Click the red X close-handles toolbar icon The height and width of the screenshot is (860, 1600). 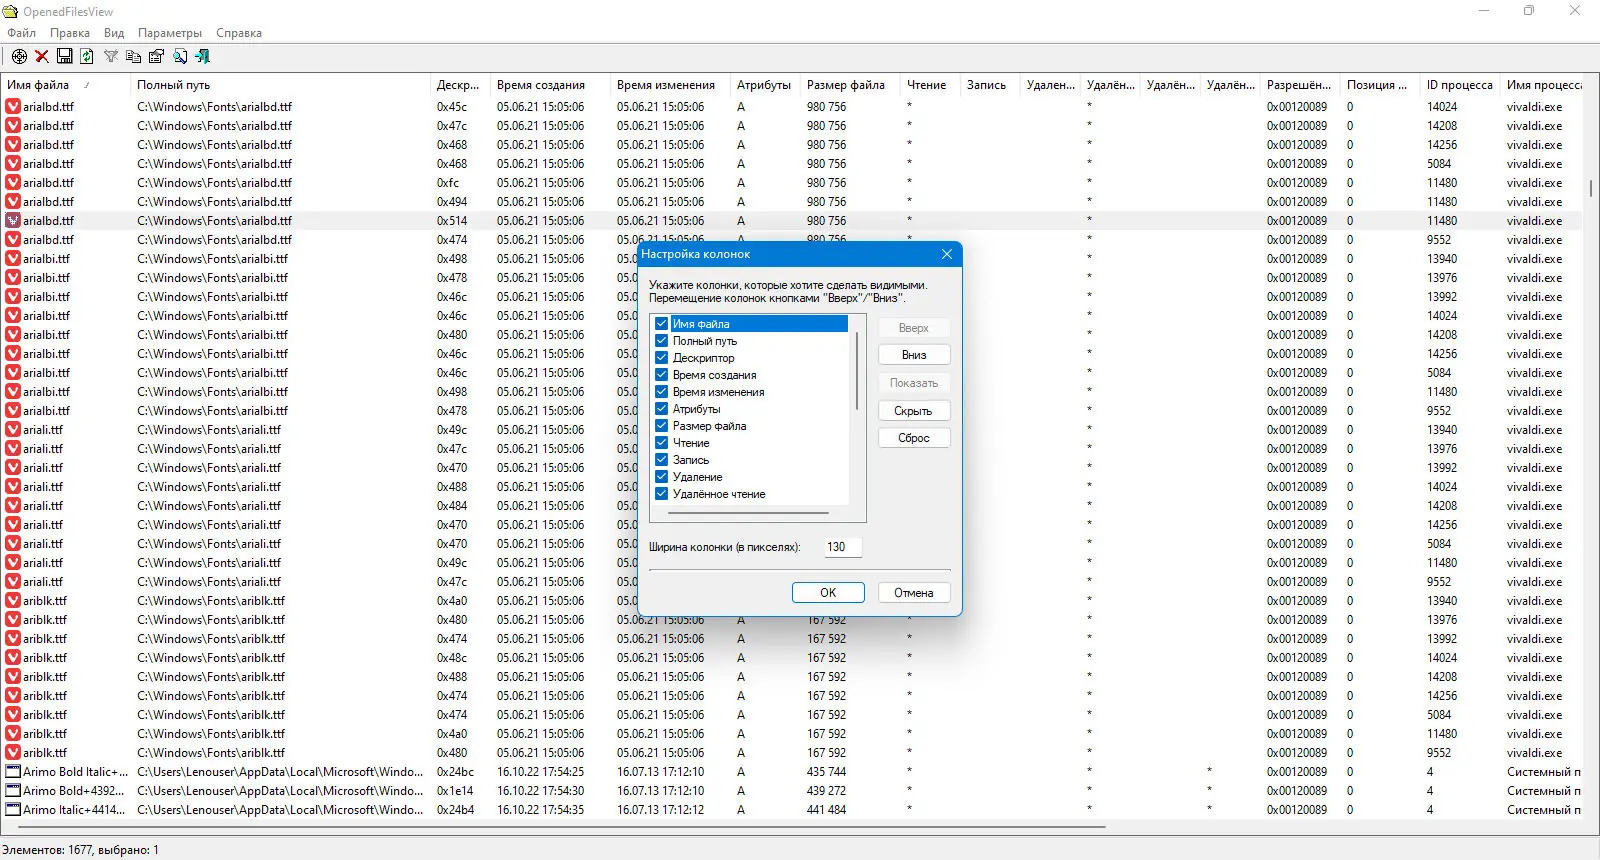[42, 56]
